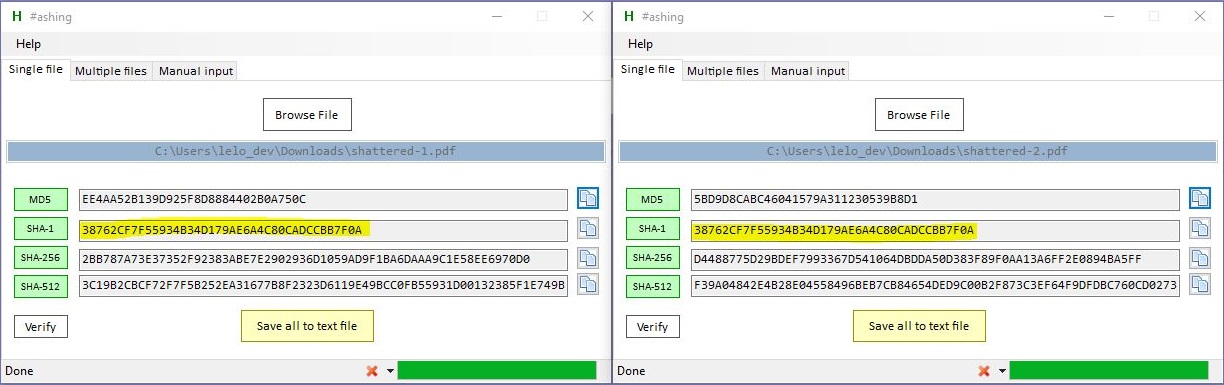Click Save all to text file in right window
The image size is (1224, 385).
918,326
